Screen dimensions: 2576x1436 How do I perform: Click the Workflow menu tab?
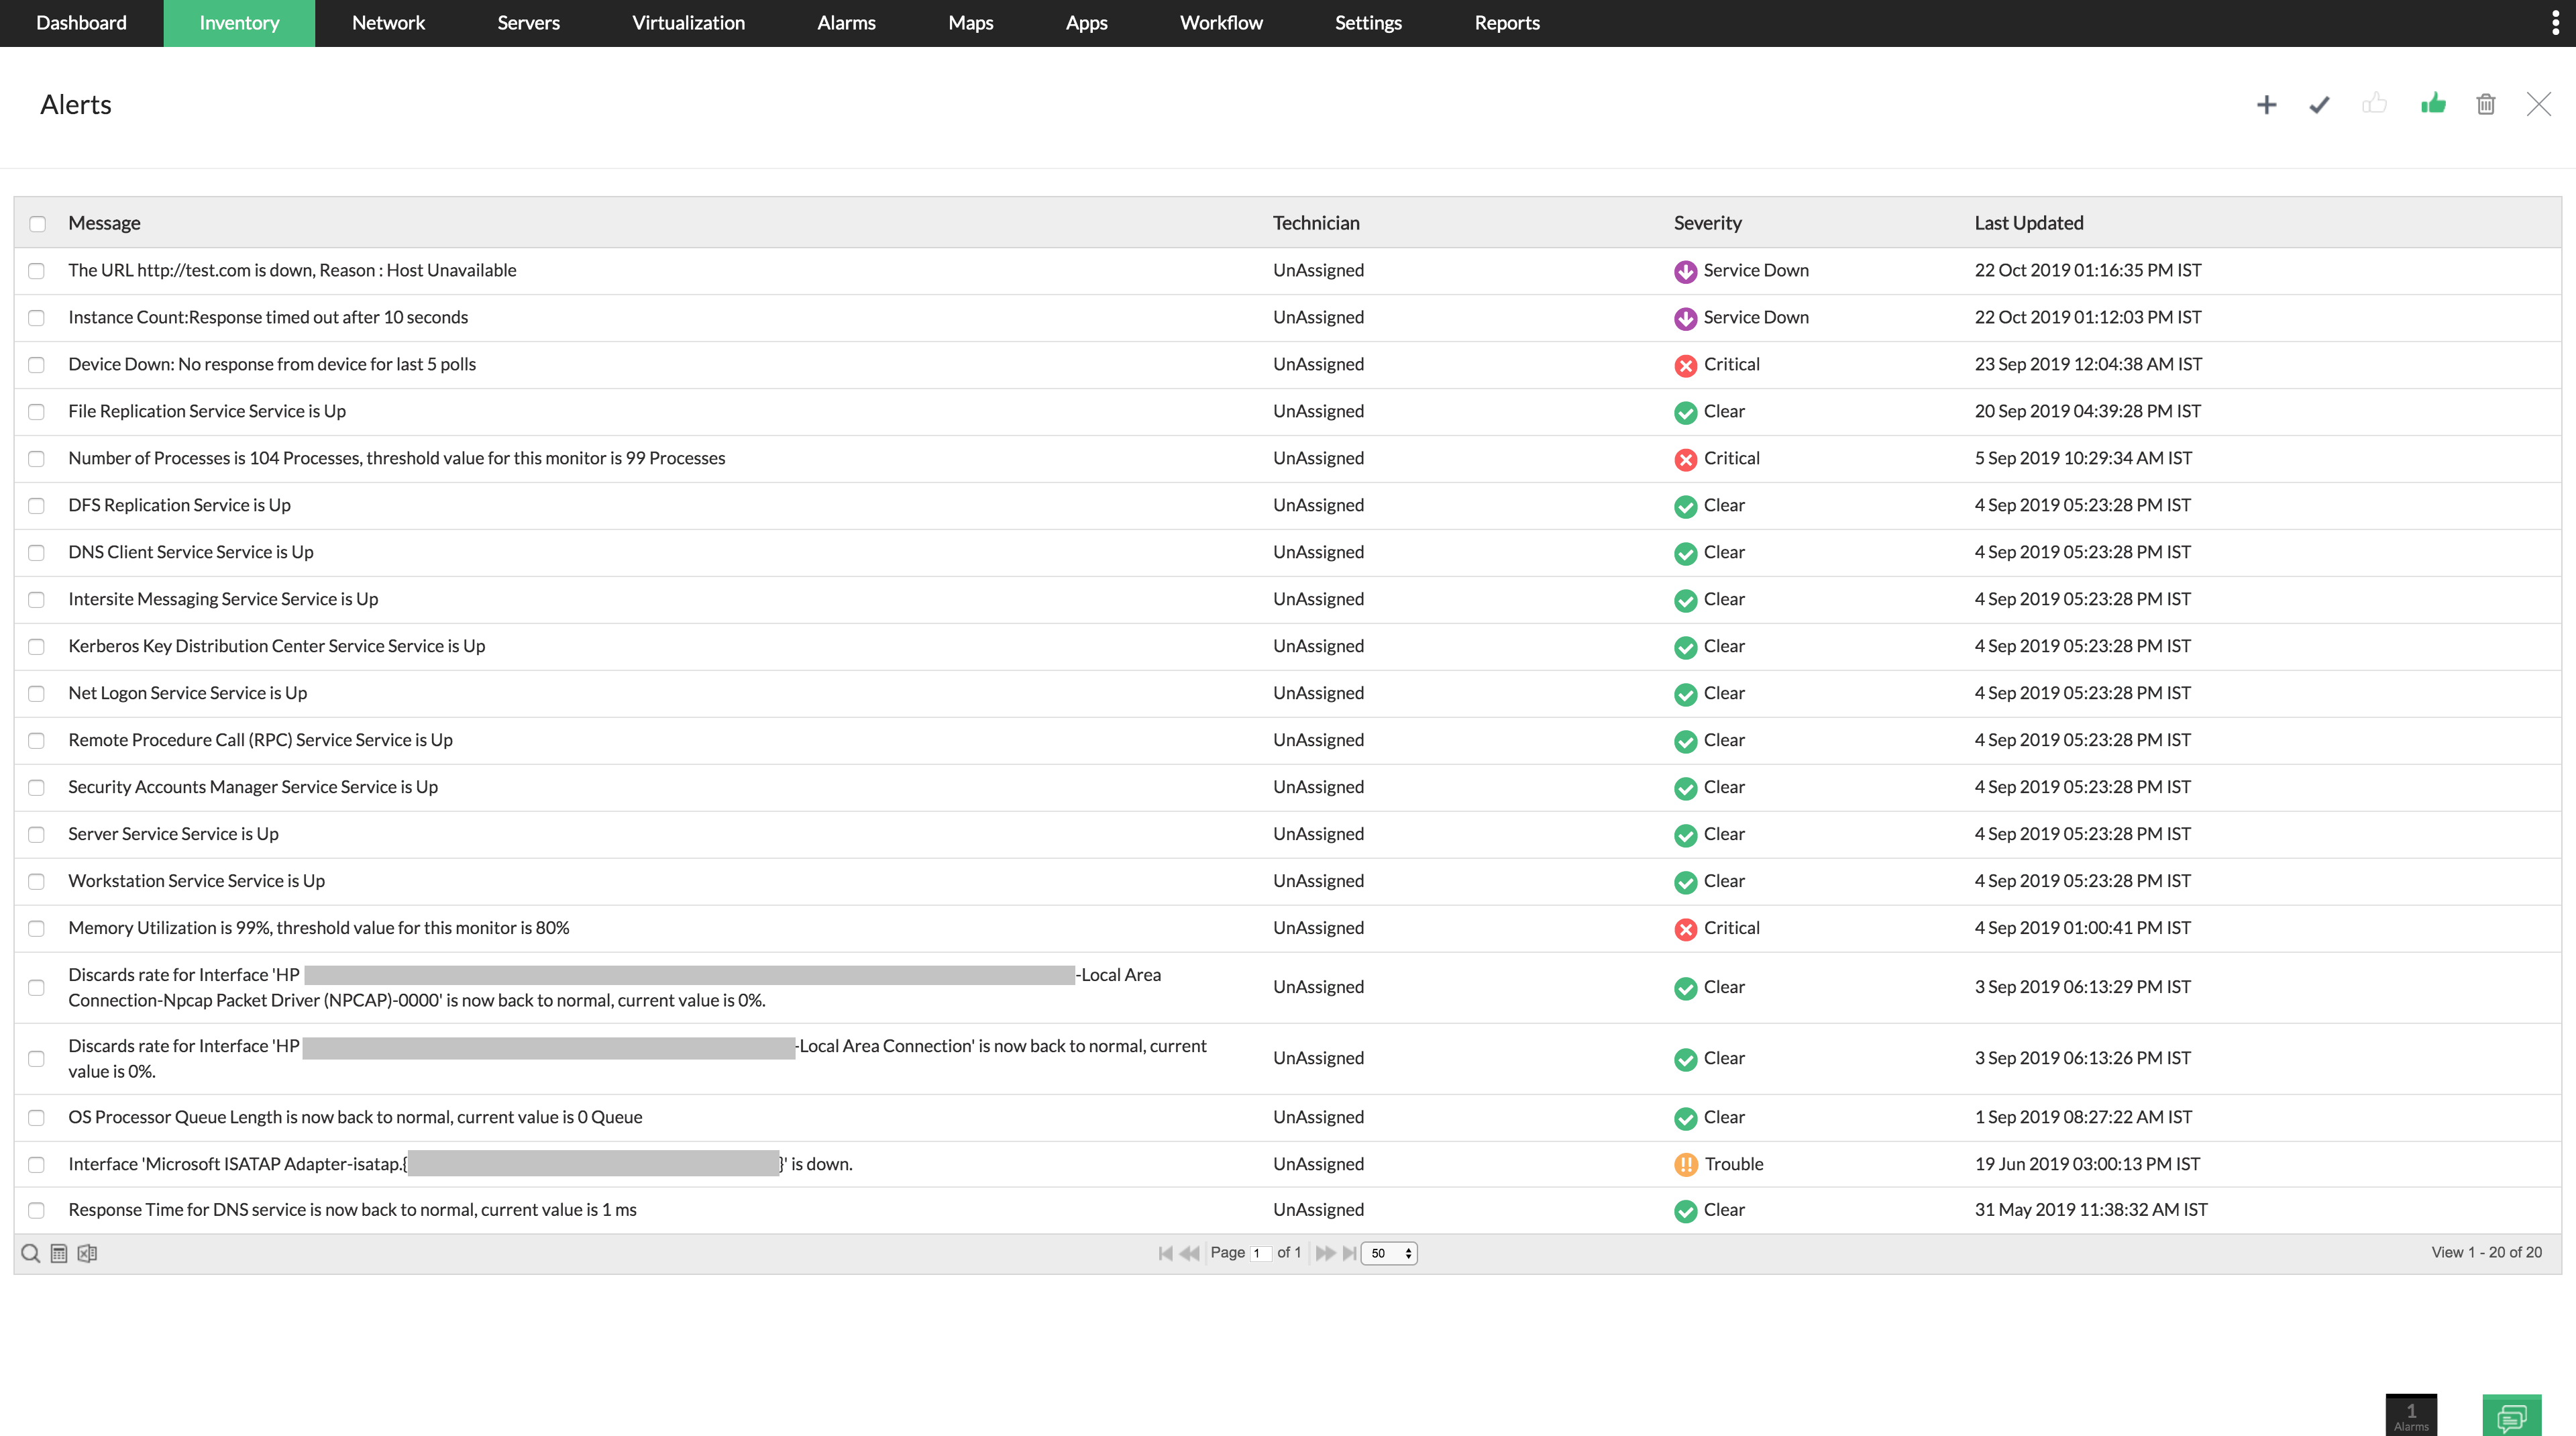point(1222,23)
